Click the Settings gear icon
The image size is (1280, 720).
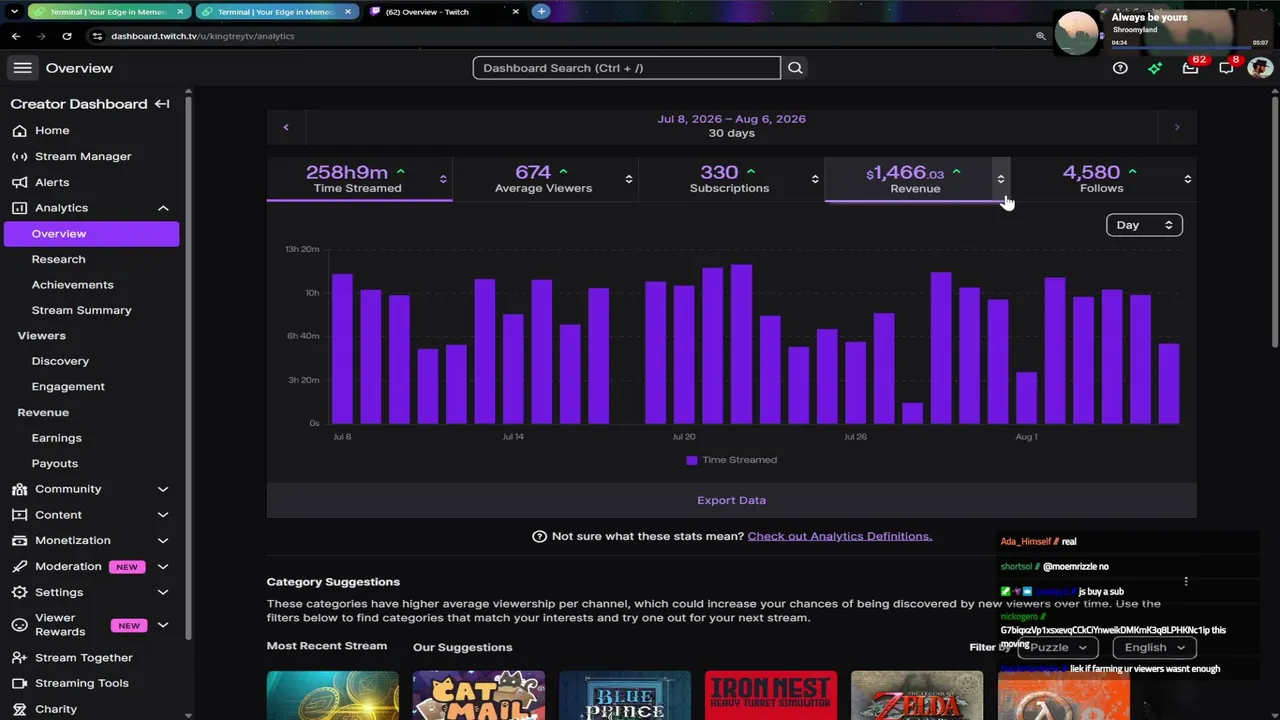pyautogui.click(x=19, y=592)
